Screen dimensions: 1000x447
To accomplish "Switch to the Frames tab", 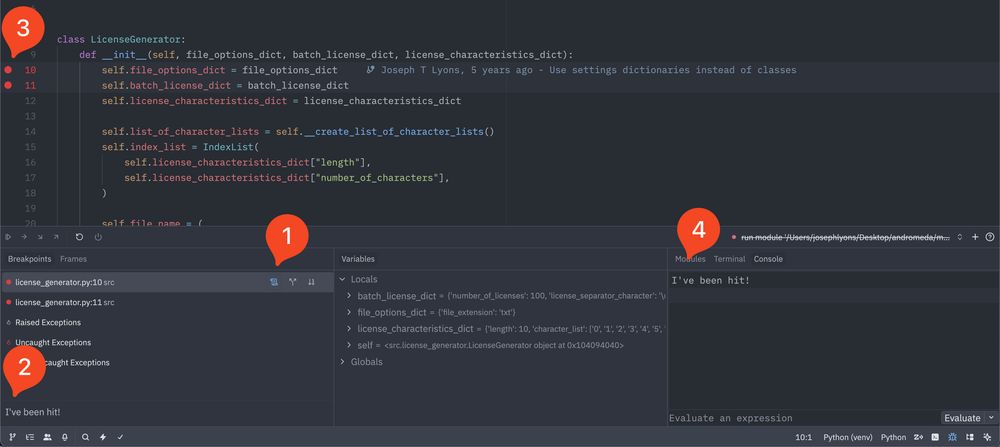I will point(73,259).
